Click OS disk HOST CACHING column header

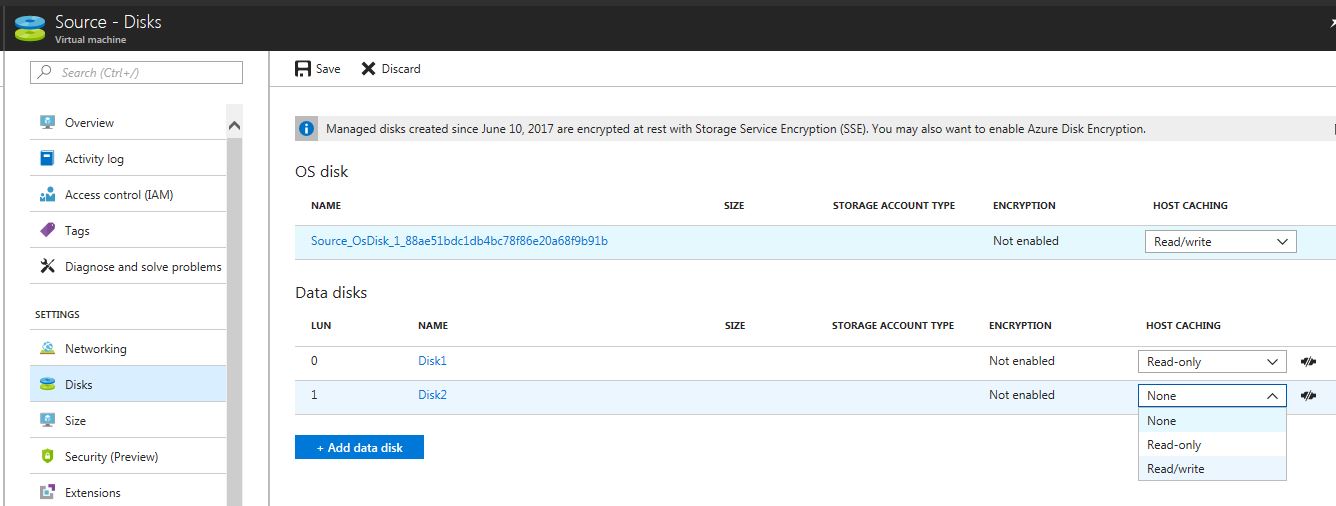[1190, 205]
